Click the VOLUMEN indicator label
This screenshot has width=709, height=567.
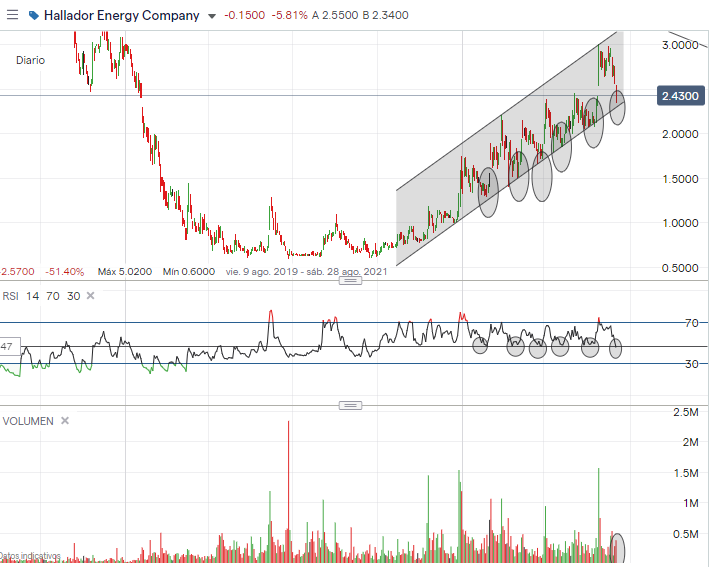pyautogui.click(x=28, y=421)
